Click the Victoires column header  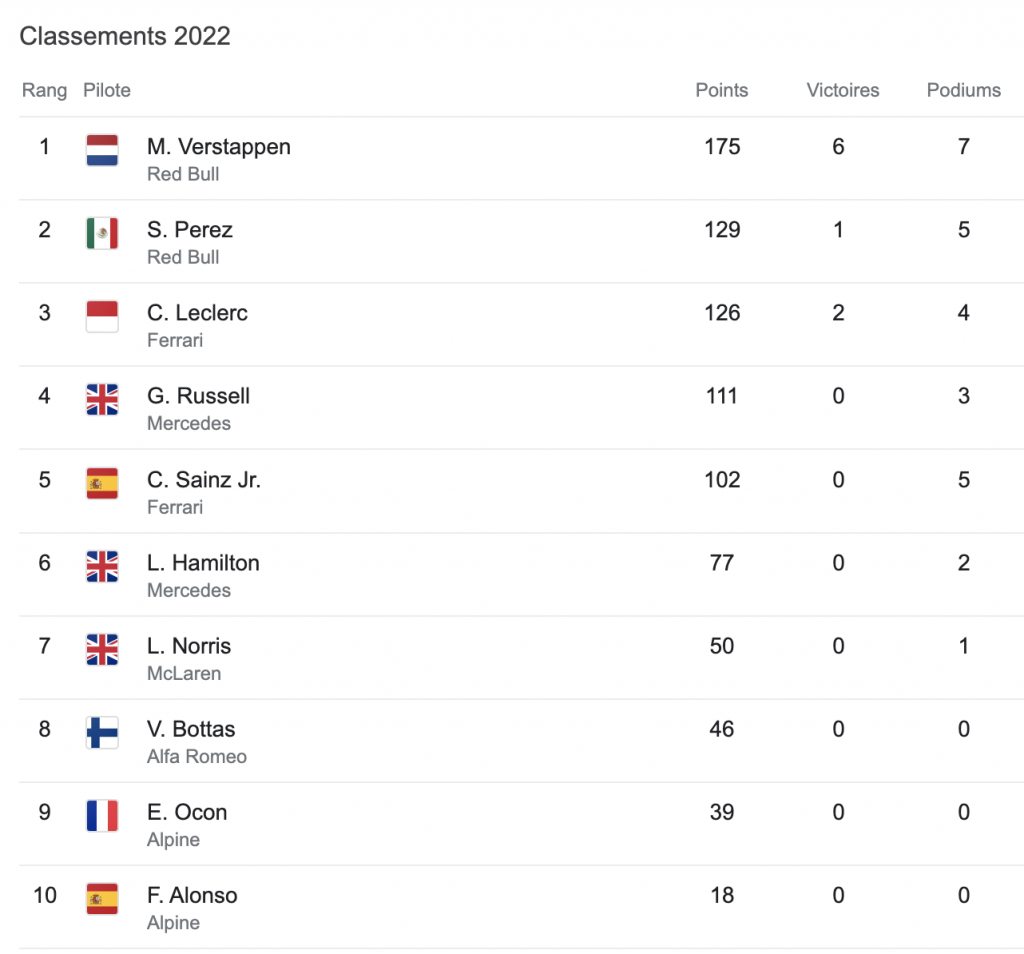point(842,90)
